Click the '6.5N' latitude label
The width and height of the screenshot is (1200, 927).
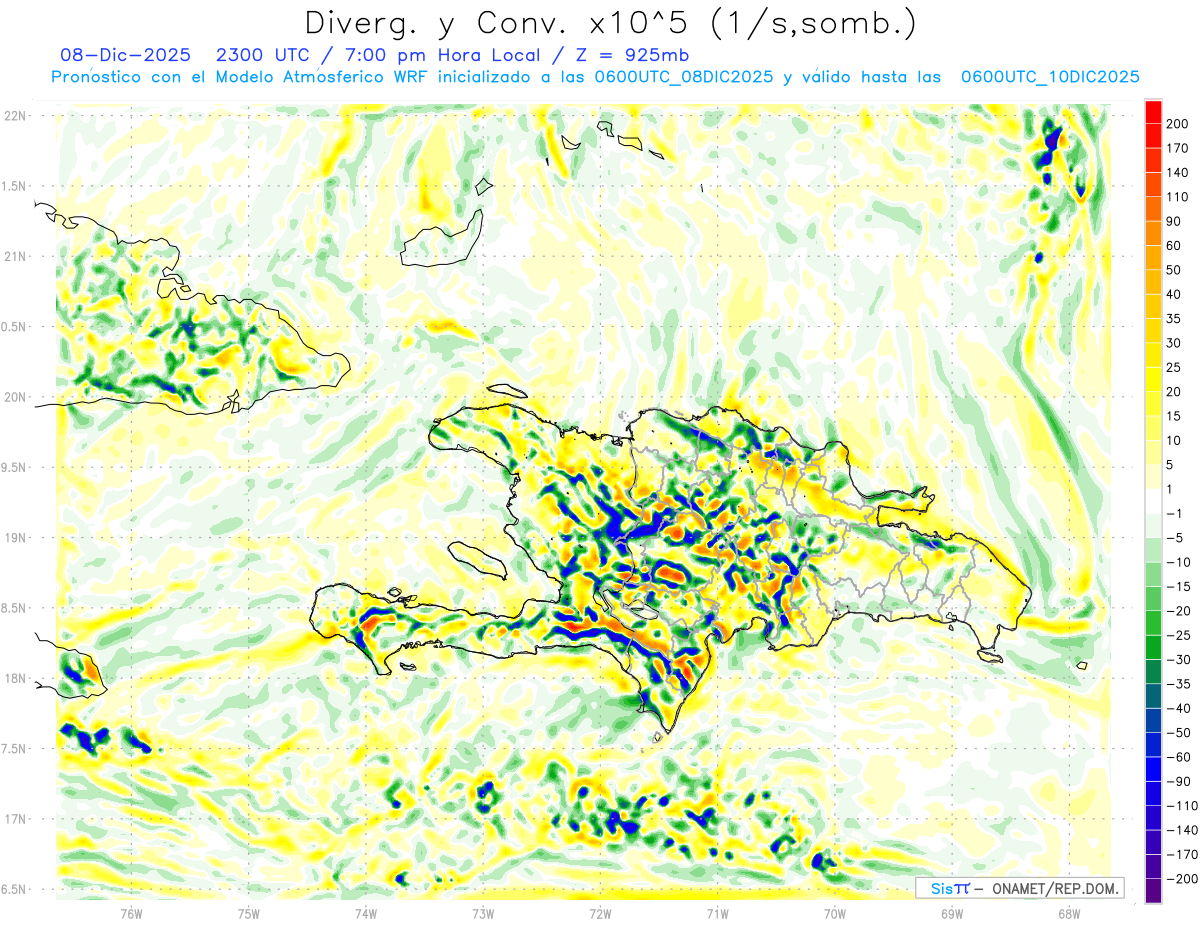[x=13, y=889]
